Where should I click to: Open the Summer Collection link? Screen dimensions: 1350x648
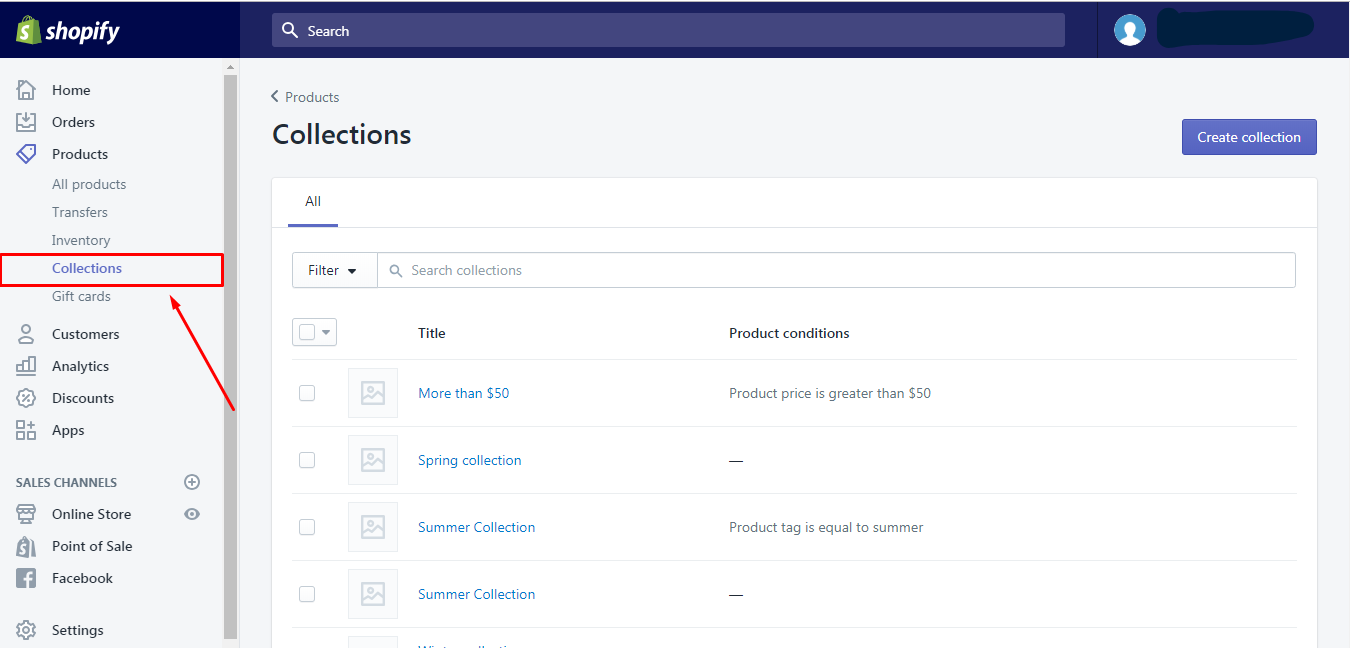[476, 527]
